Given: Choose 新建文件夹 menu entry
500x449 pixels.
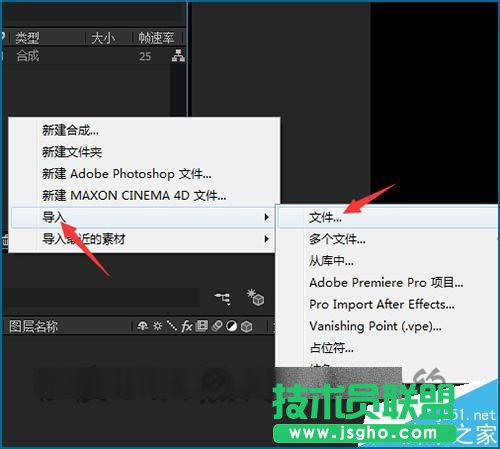Looking at the screenshot, I should point(72,152).
